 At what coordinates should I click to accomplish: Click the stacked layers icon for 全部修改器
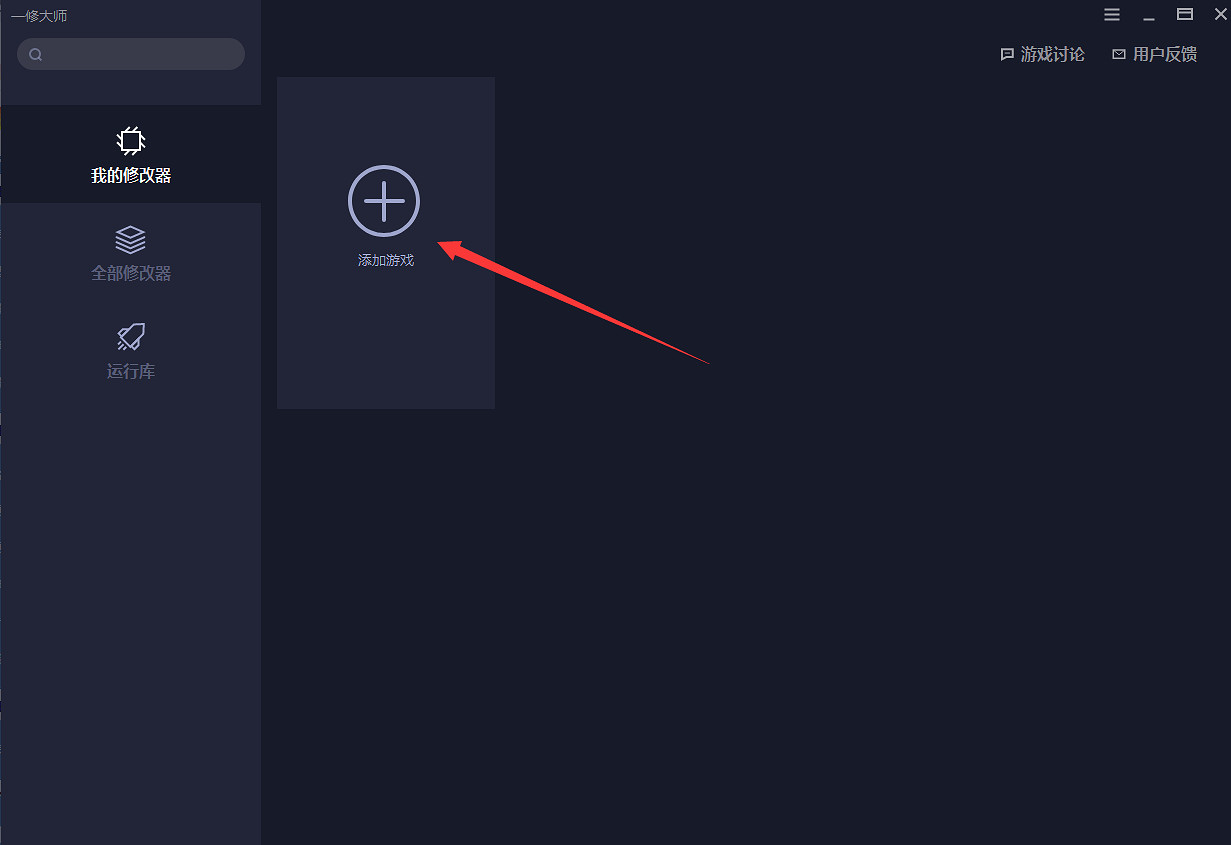coord(131,240)
